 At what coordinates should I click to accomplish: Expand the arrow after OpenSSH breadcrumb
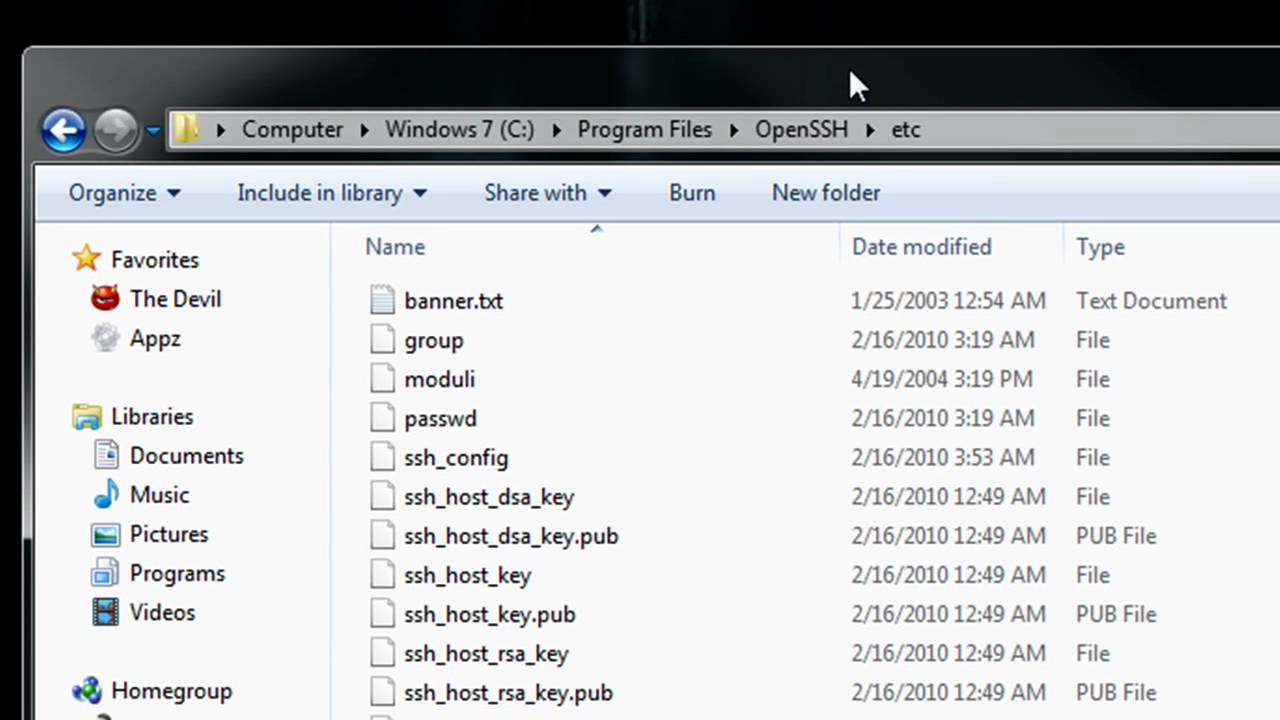click(x=870, y=130)
